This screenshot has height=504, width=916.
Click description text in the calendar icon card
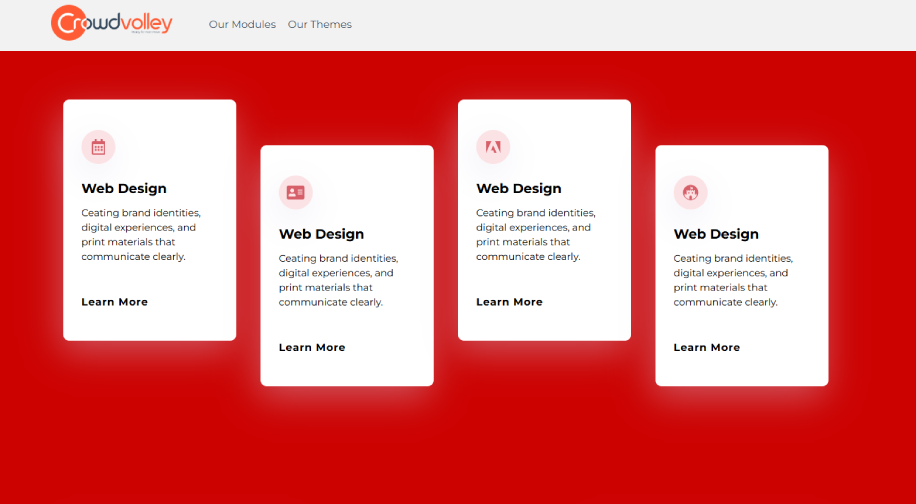(x=140, y=235)
